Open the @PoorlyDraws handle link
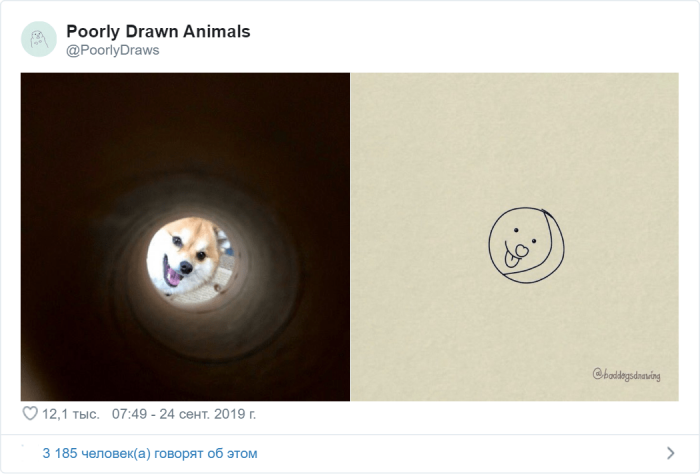Screen dimensions: 700x474 pyautogui.click(x=112, y=50)
